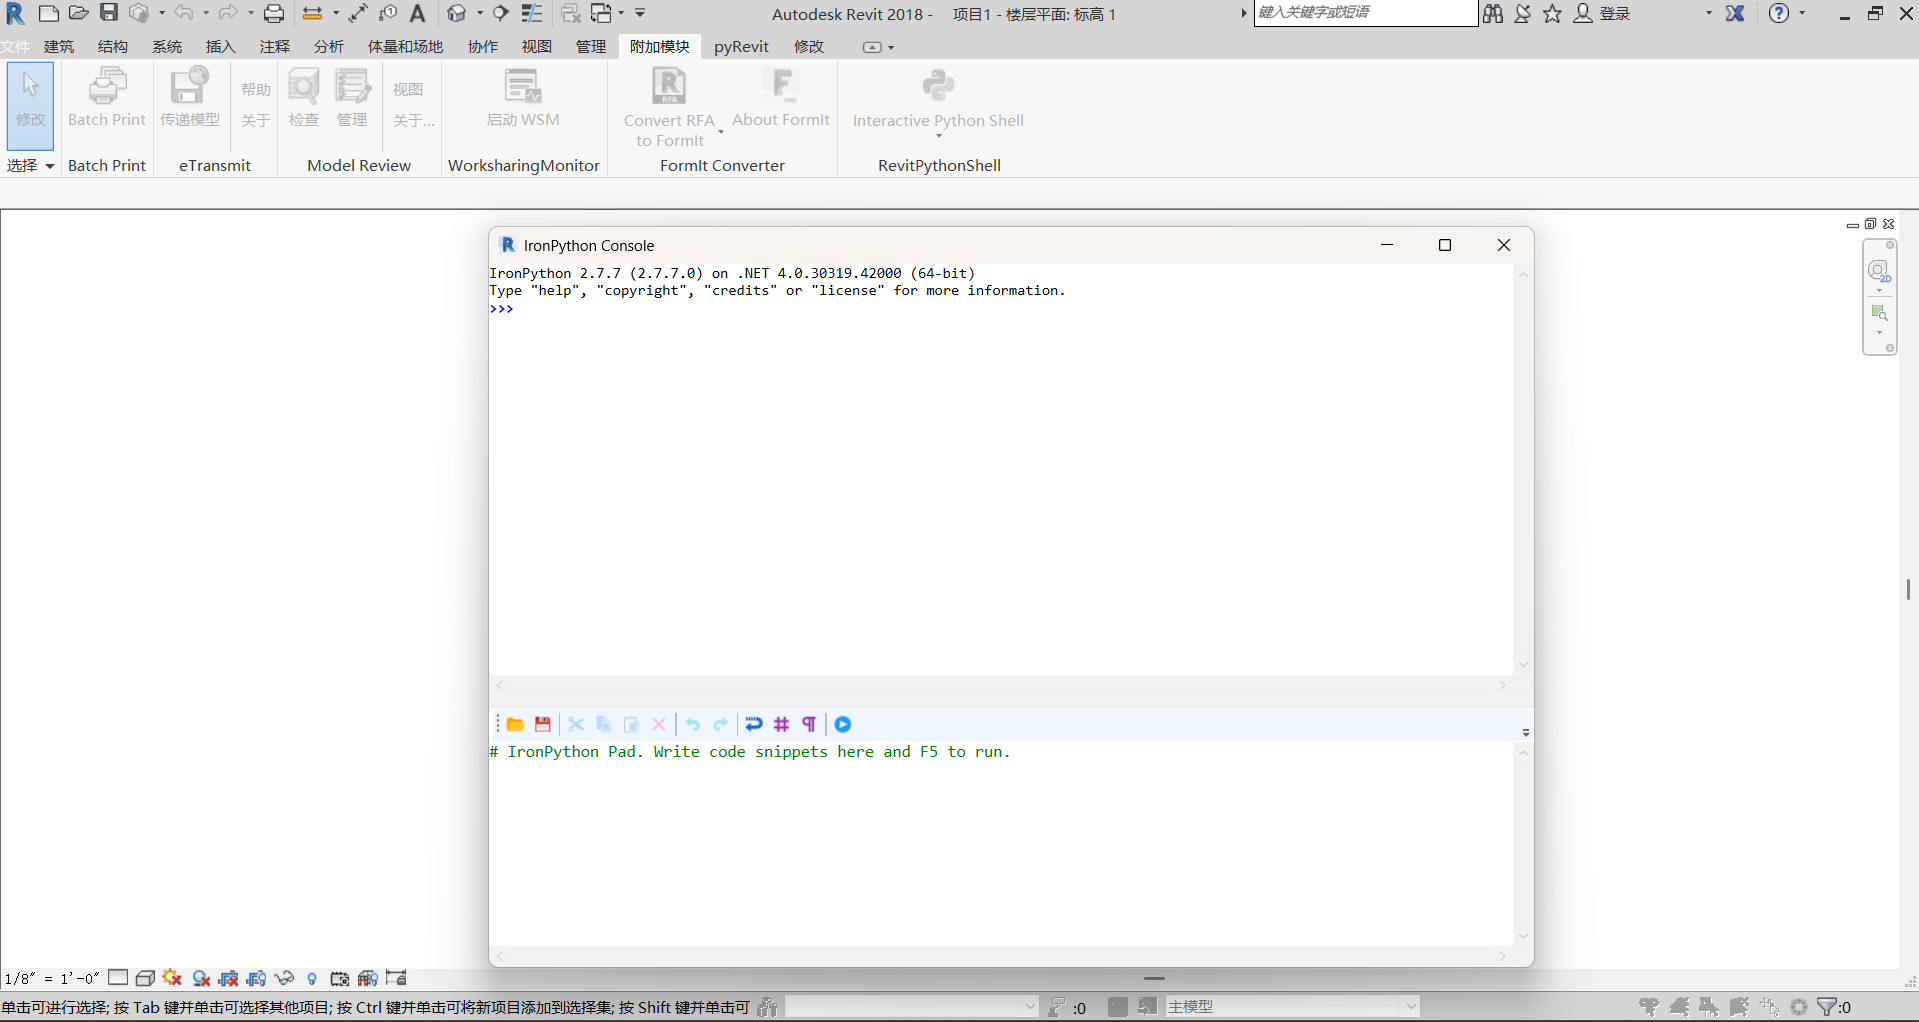The height and width of the screenshot is (1022, 1919).
Task: Select the Aligned Dimension measure tool icon
Action: pos(358,13)
